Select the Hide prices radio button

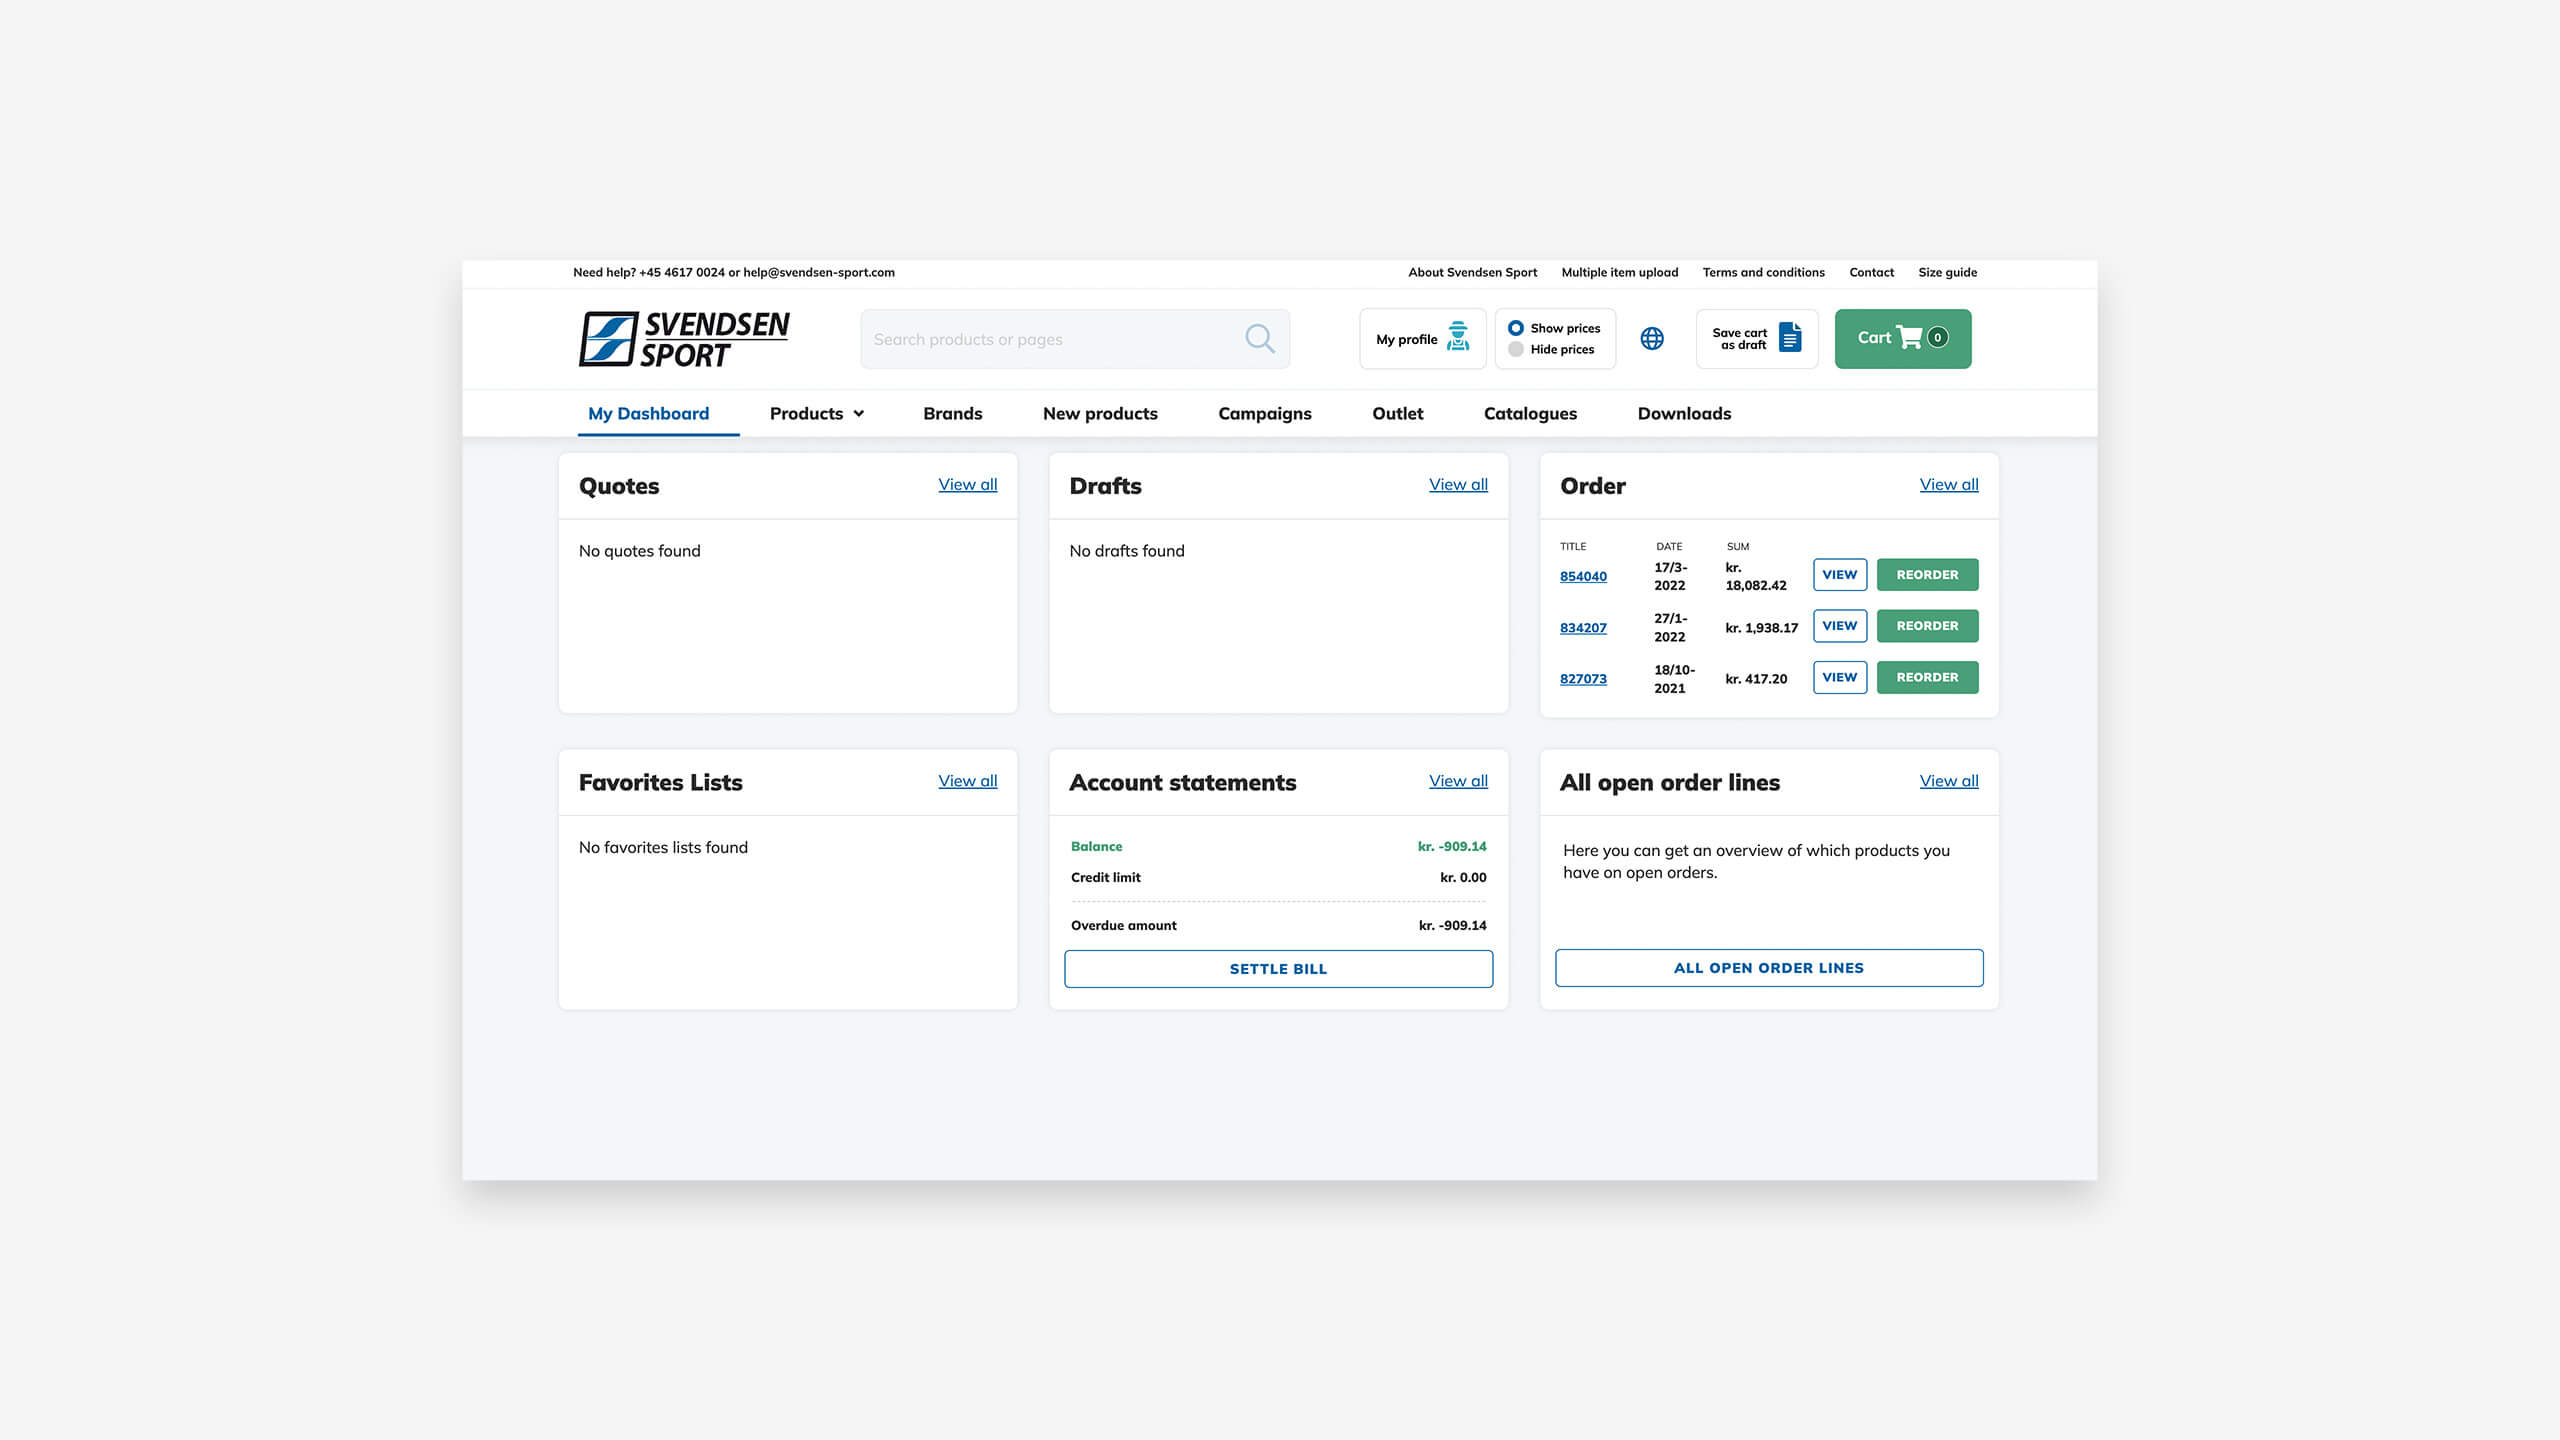1516,349
